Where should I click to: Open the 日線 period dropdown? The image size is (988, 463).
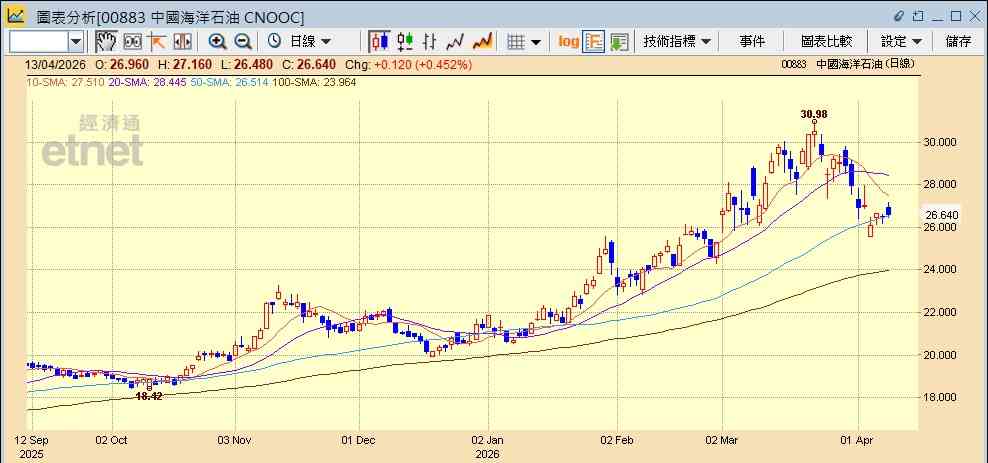310,42
